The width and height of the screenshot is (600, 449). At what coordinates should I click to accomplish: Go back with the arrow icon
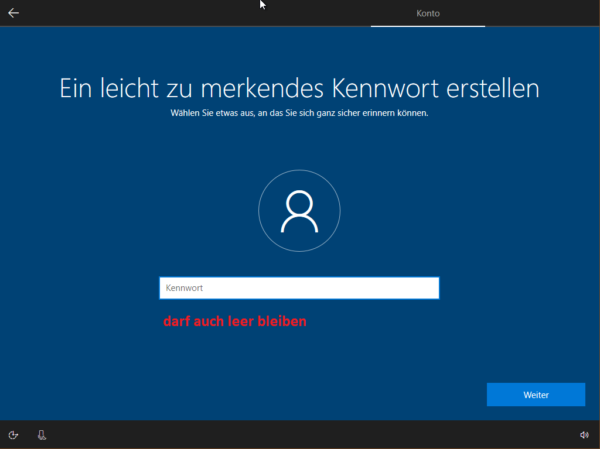pos(13,13)
